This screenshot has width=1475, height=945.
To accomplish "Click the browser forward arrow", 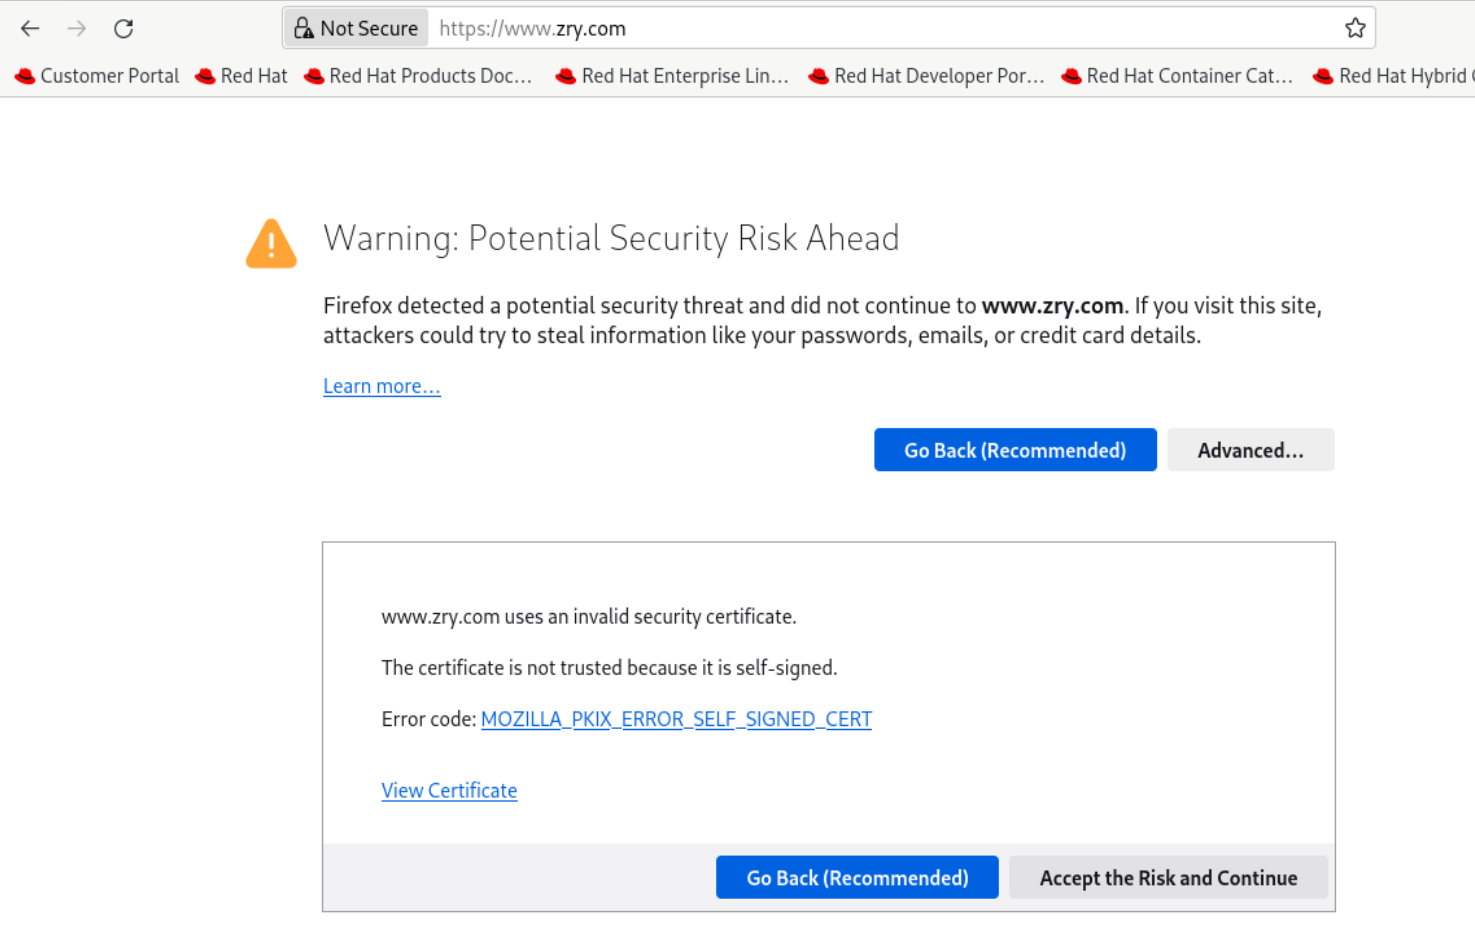I will click(x=77, y=28).
